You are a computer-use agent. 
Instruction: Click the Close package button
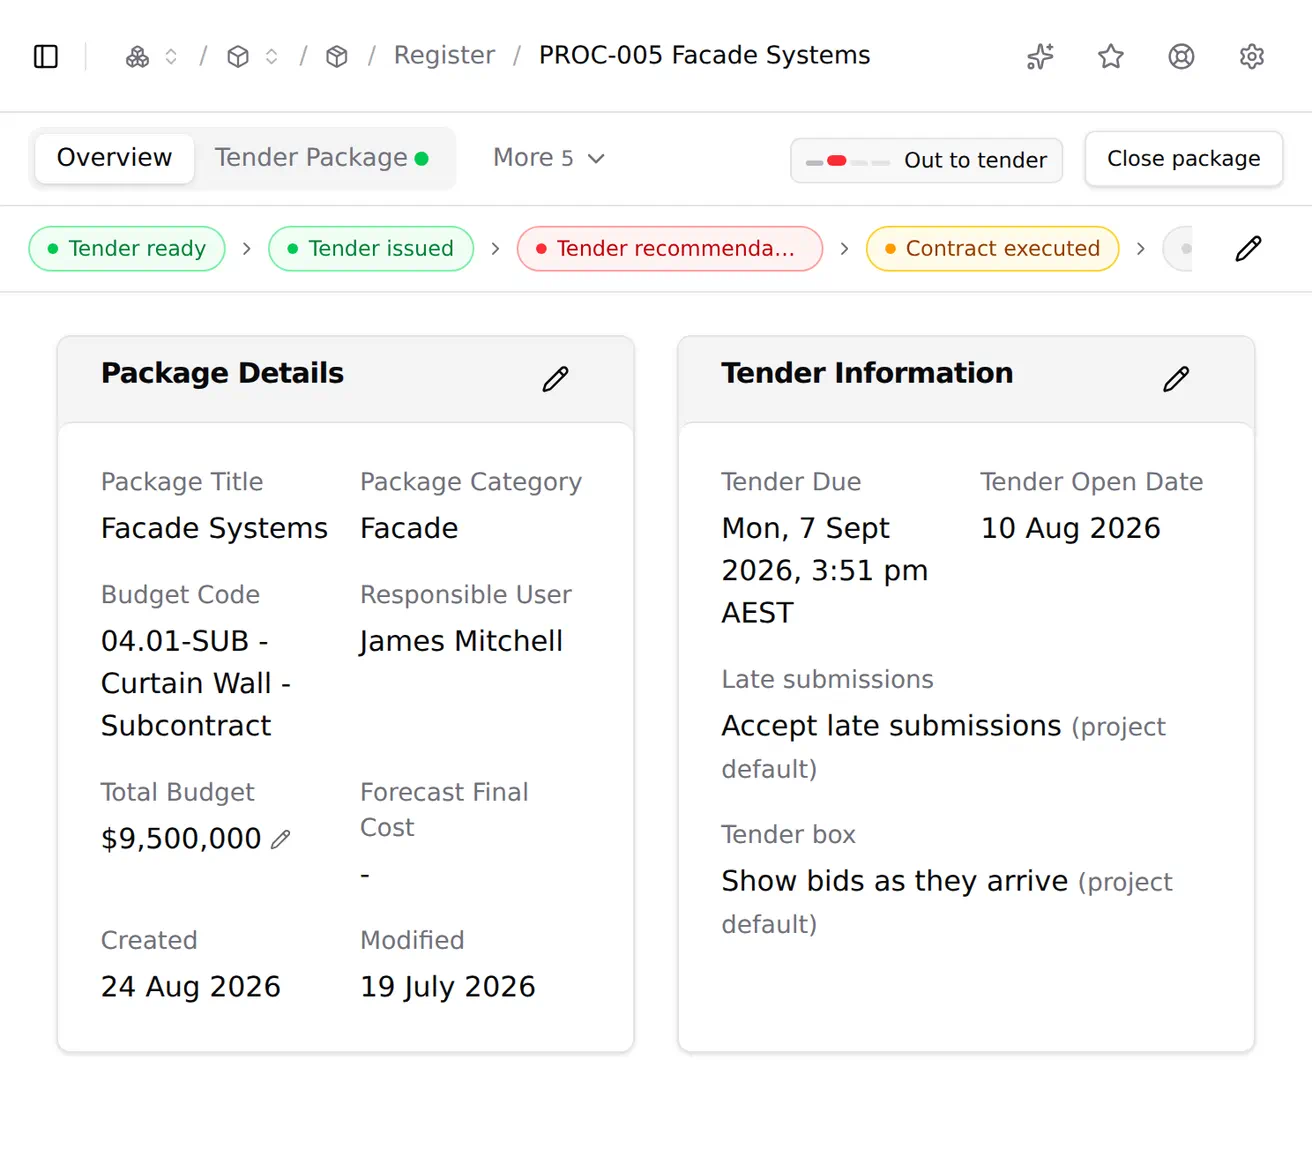point(1183,159)
